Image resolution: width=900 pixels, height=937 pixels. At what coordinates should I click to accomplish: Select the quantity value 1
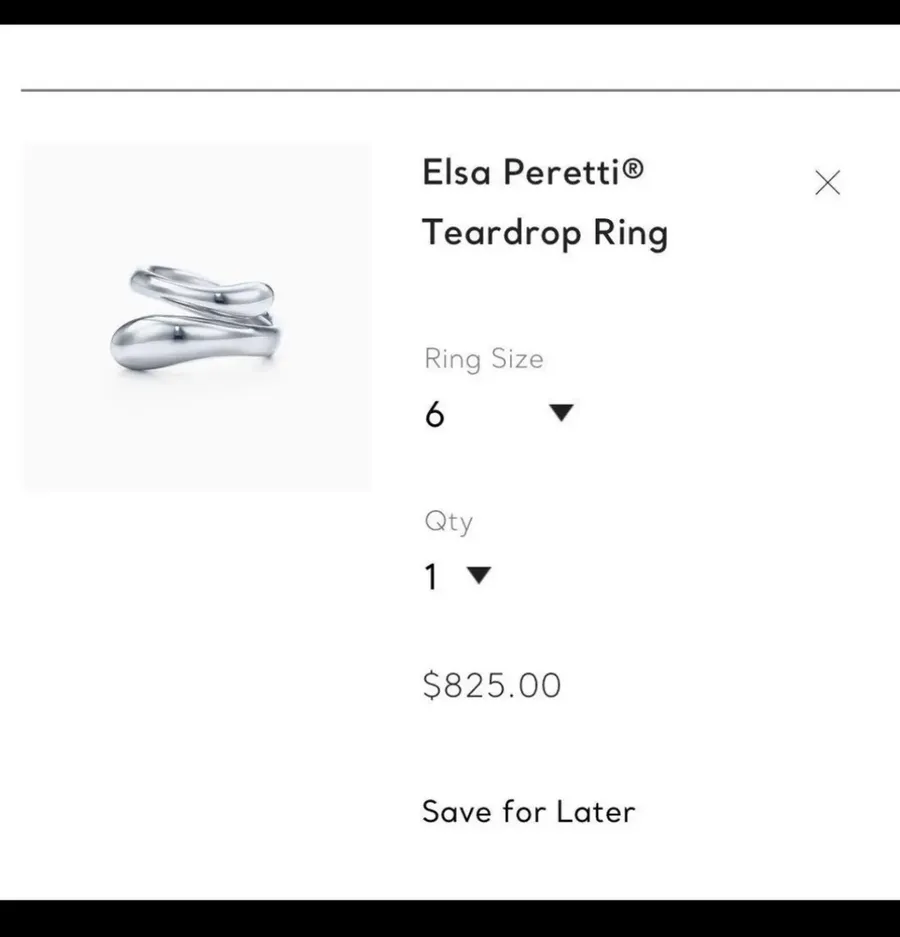pos(431,577)
